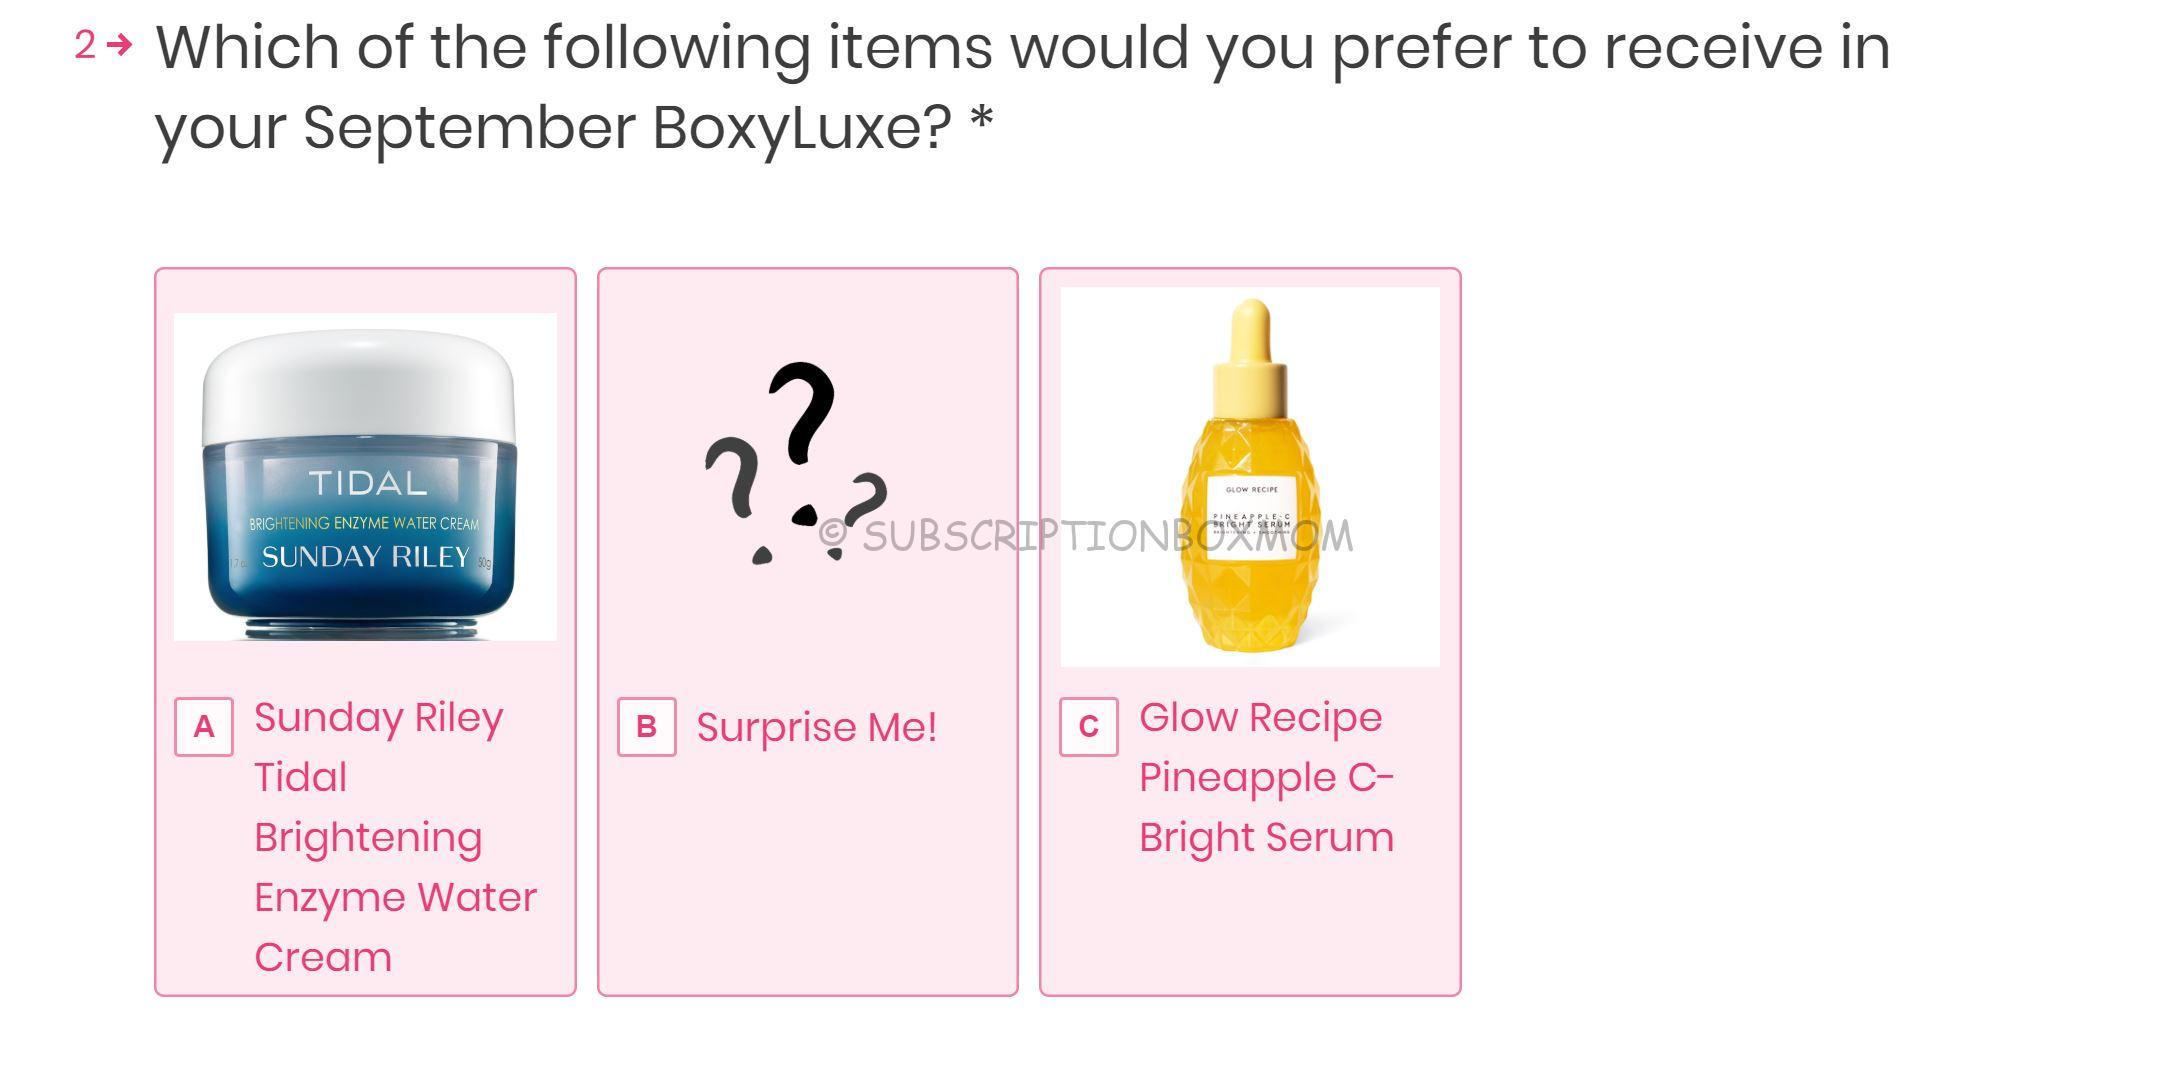
Task: Click the required asterisk after BoxyLuxe?
Action: (x=981, y=120)
